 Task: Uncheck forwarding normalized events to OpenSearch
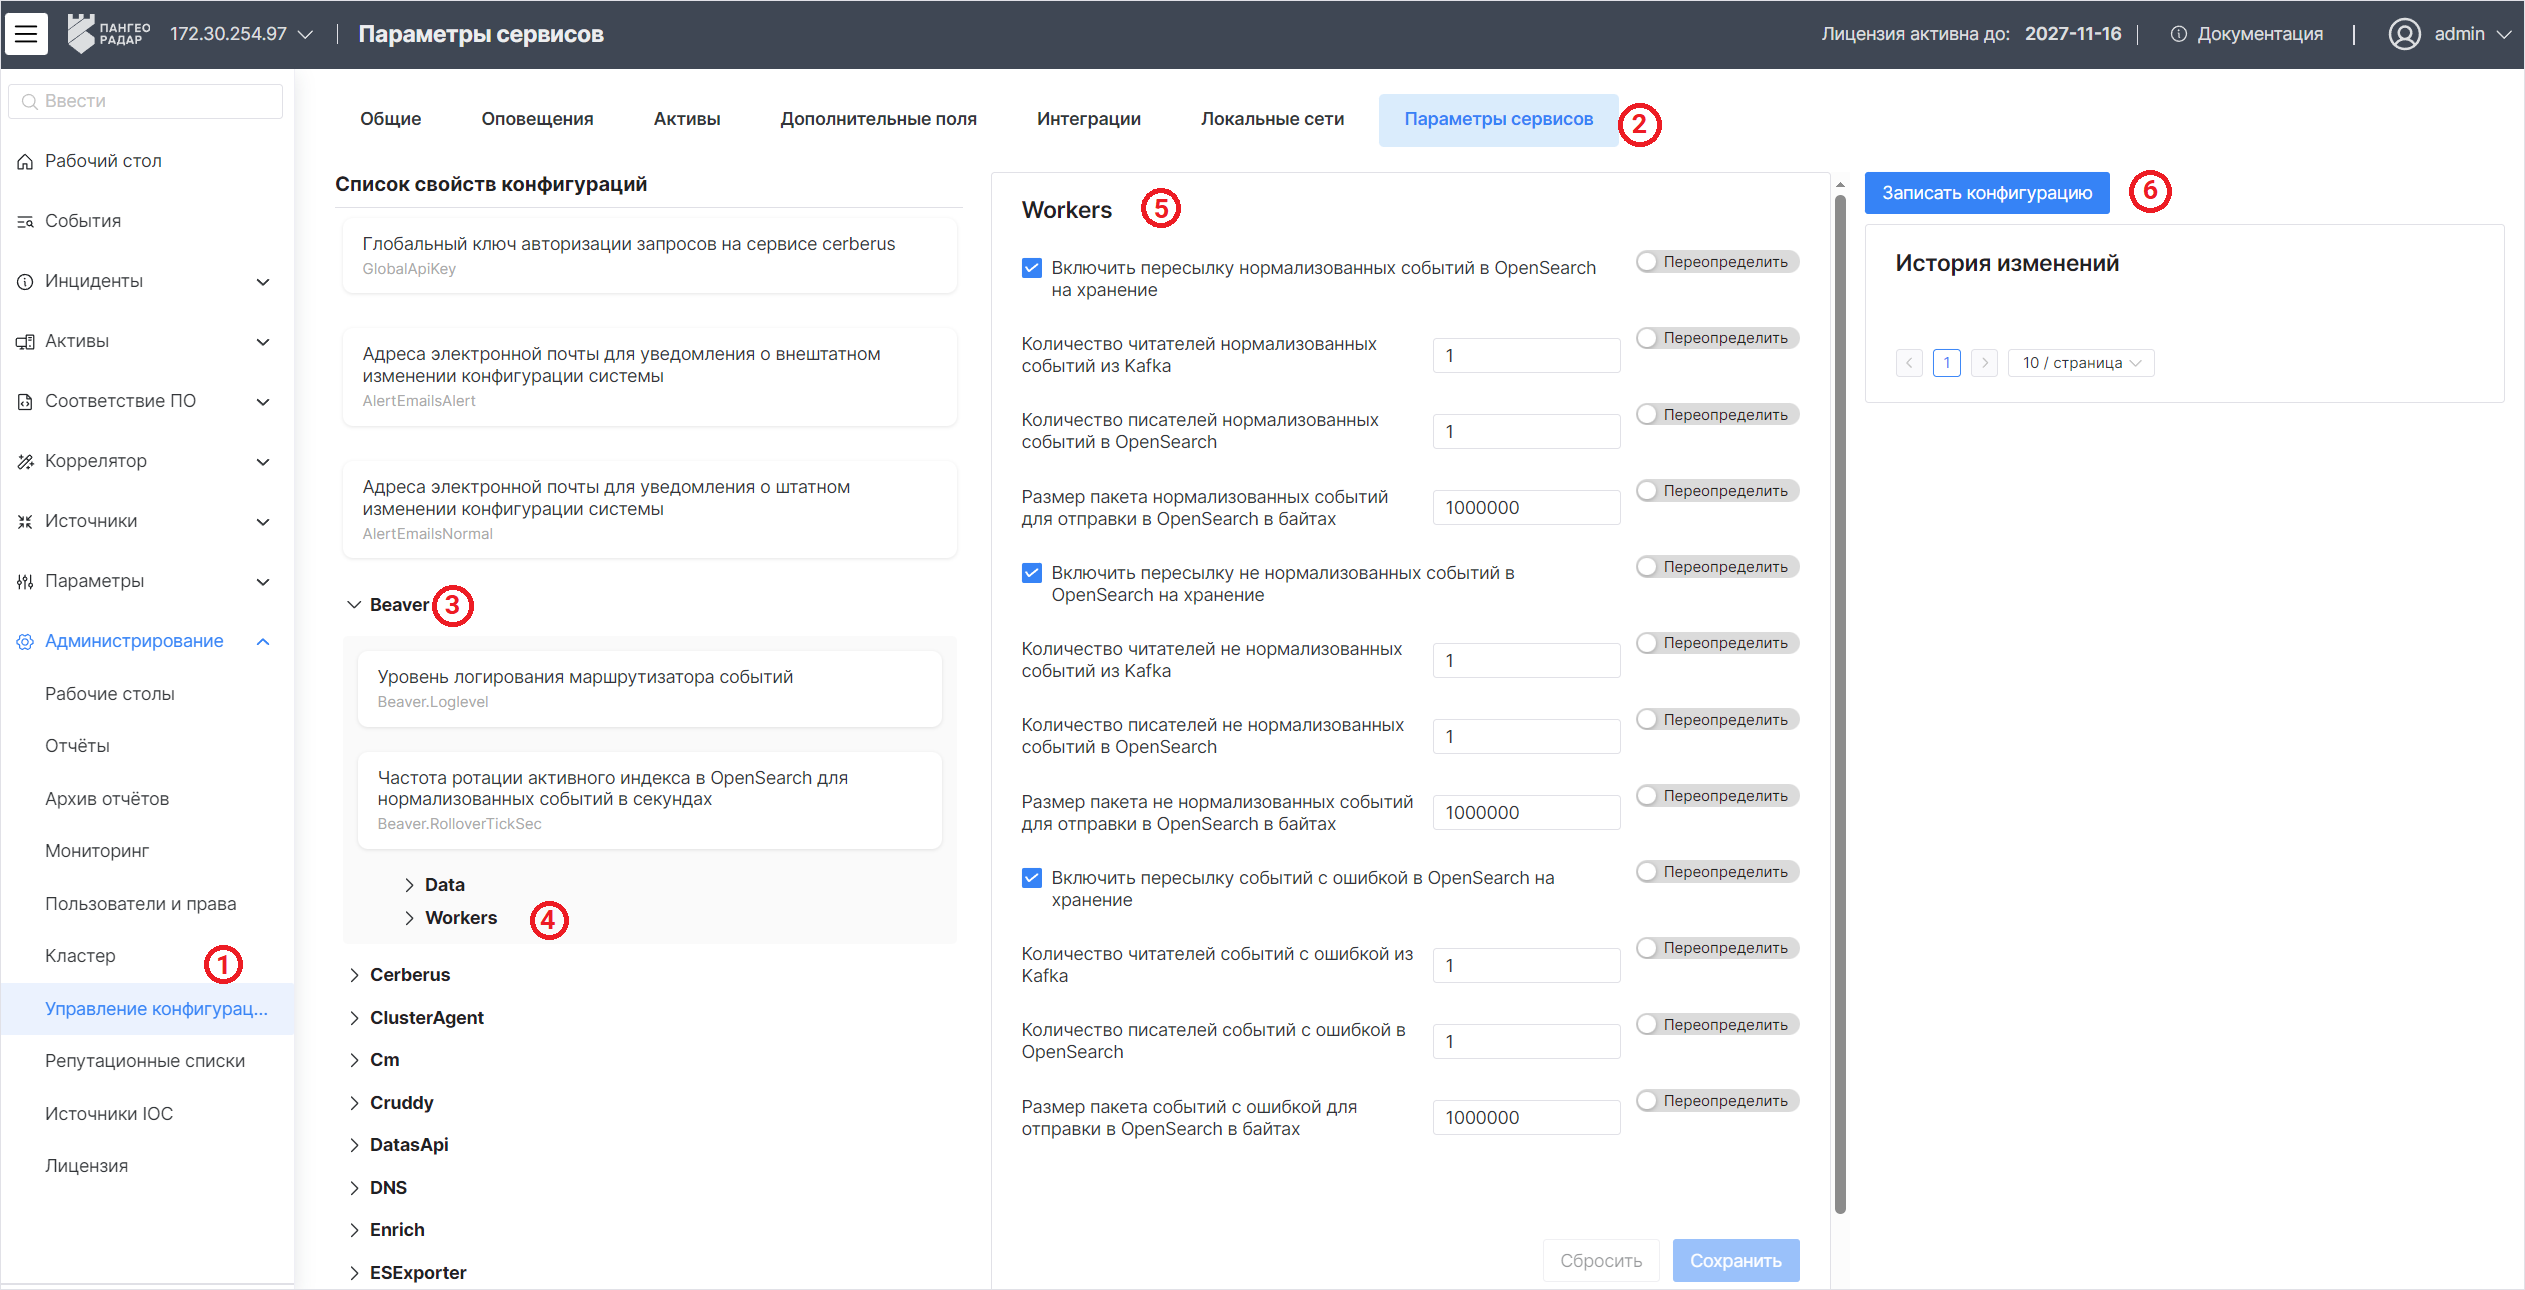(x=1032, y=268)
